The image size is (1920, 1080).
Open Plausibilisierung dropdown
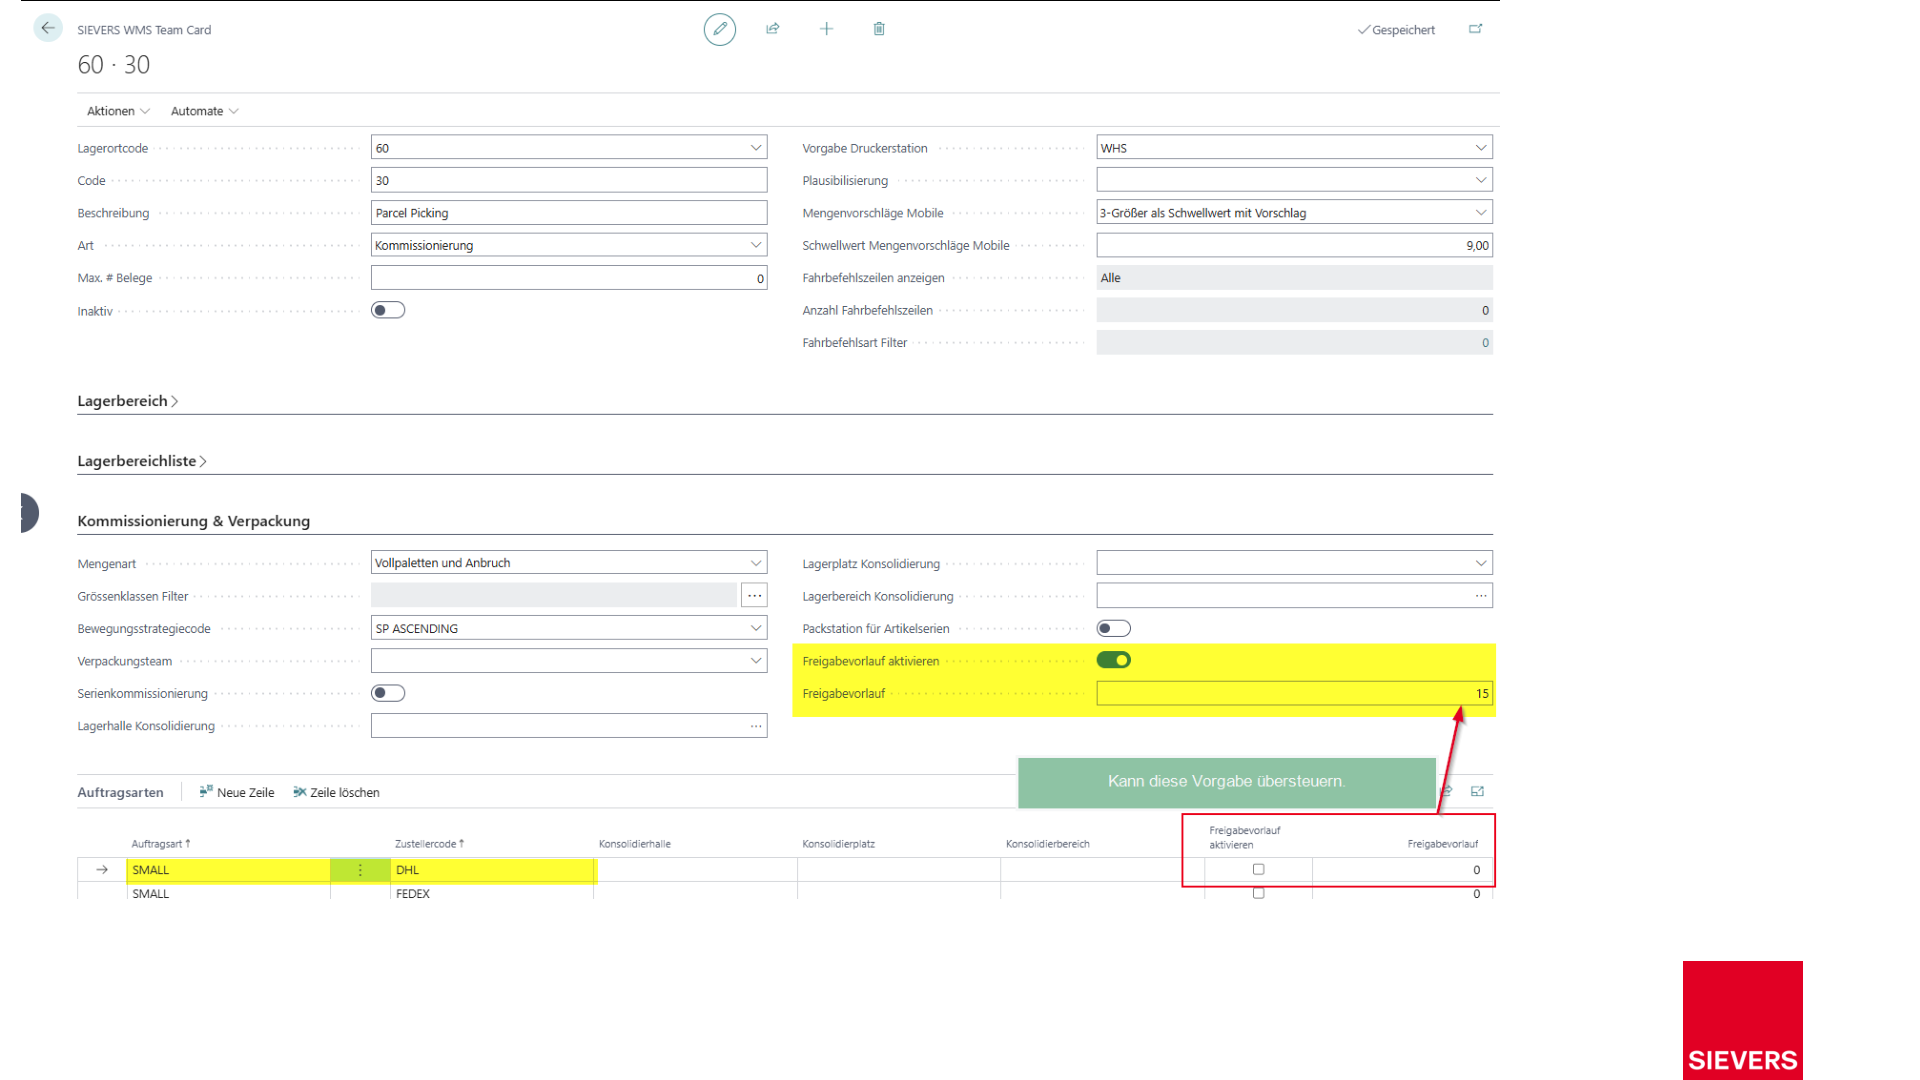pos(1481,180)
